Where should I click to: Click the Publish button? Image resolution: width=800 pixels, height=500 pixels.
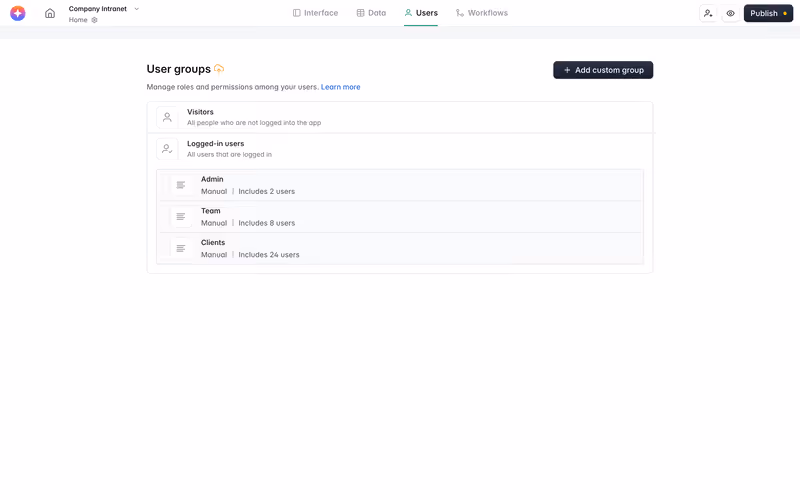(x=768, y=13)
